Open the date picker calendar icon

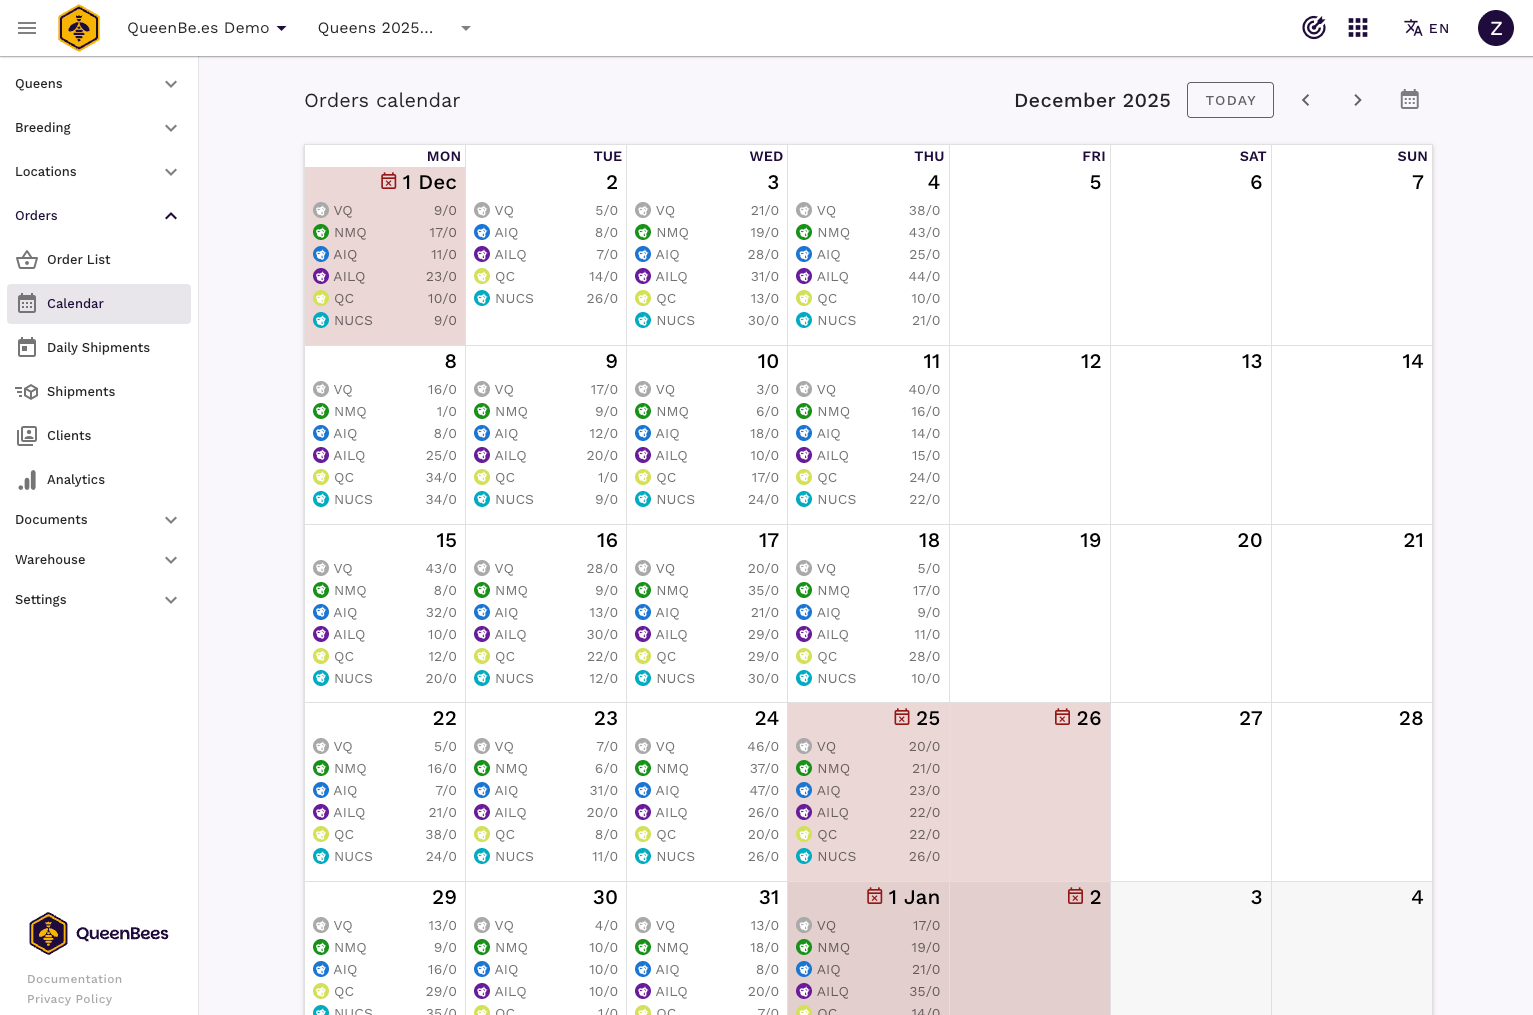(x=1409, y=100)
